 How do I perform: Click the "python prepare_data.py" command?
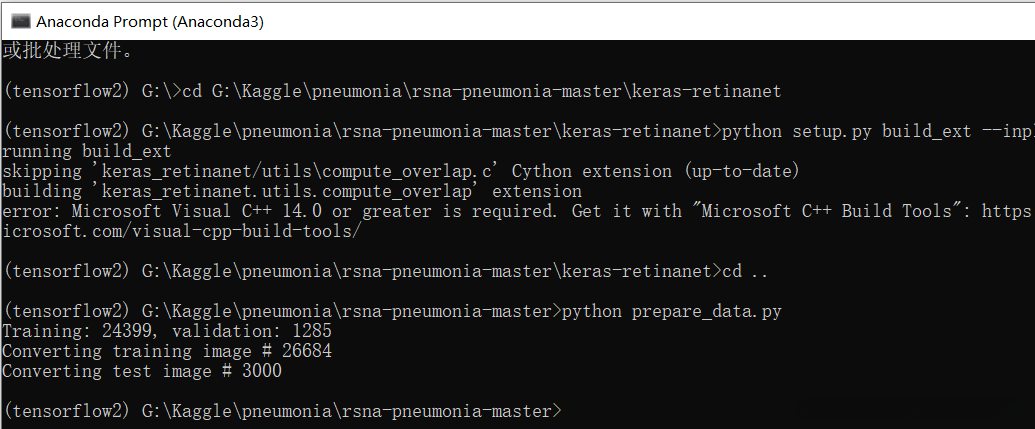pos(672,311)
